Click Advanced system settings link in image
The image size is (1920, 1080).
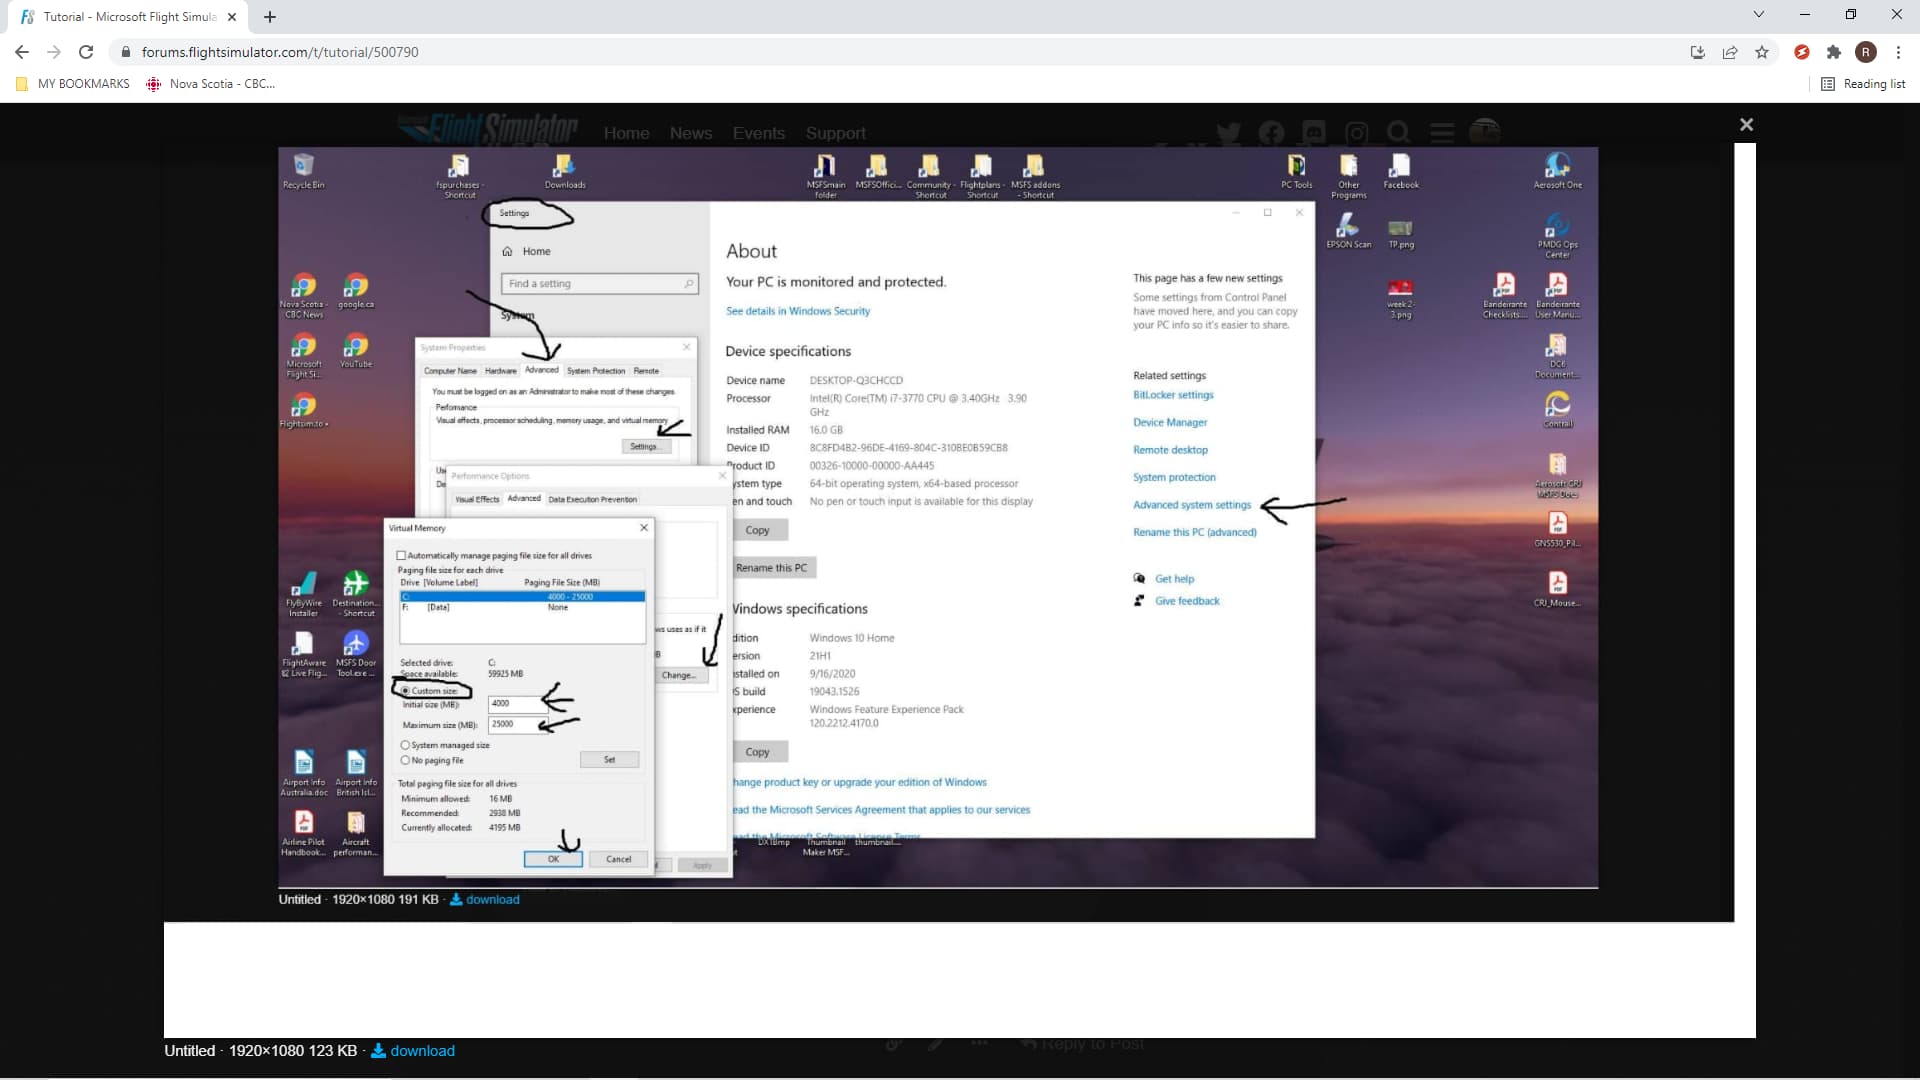[x=1191, y=505]
